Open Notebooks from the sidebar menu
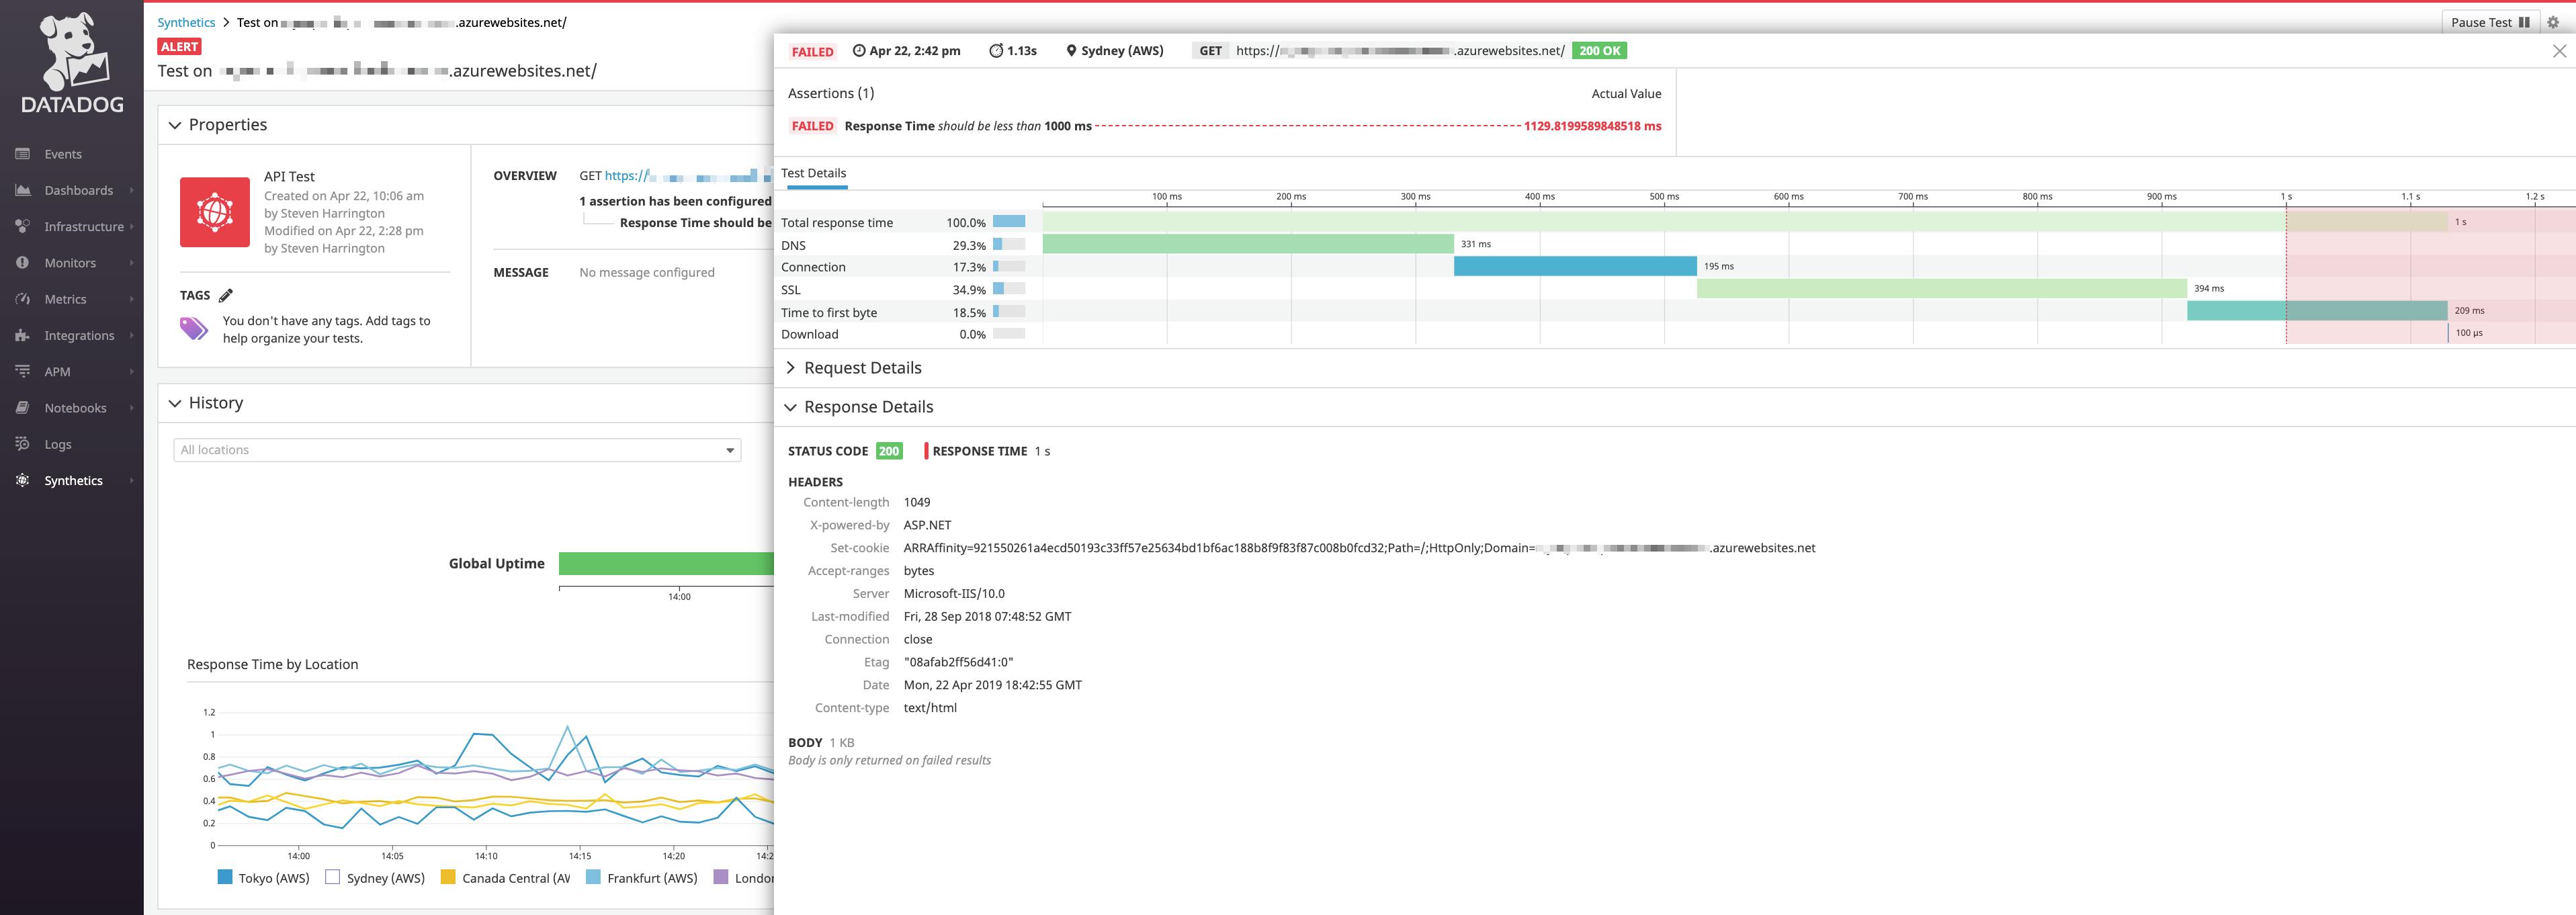This screenshot has height=915, width=2576. pos(22,407)
